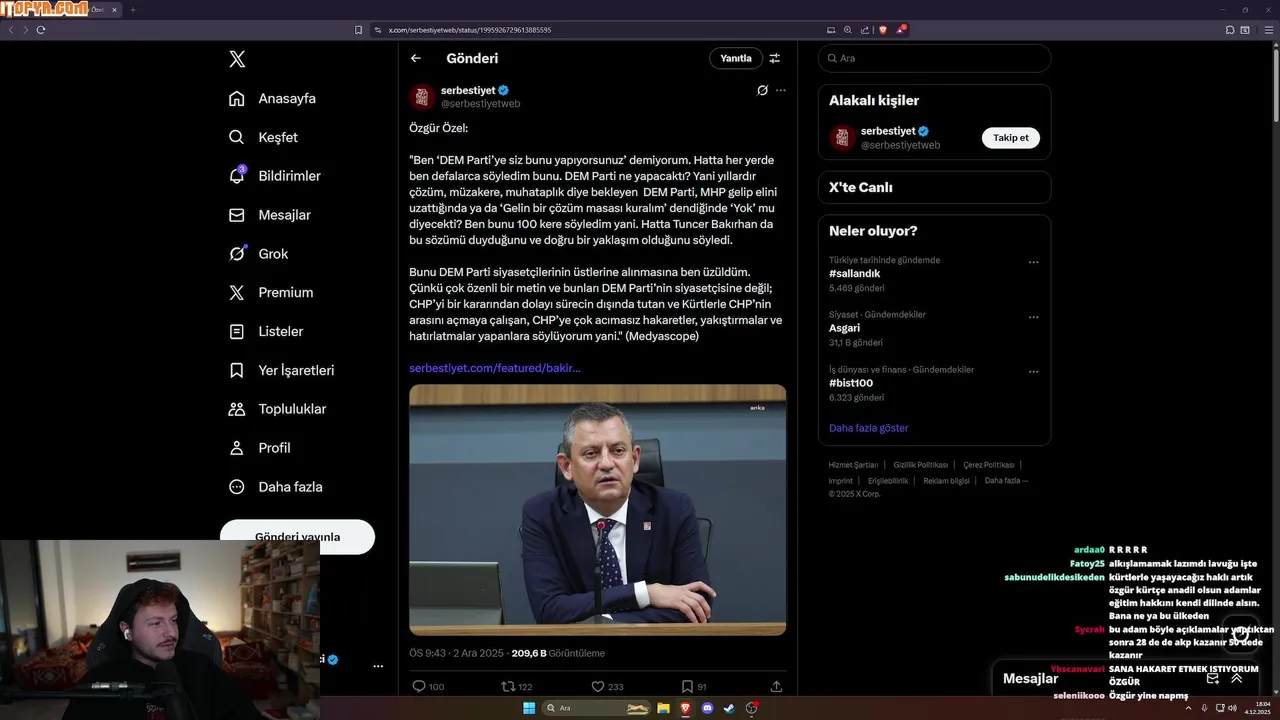Viewport: 1280px width, 720px height.
Task: Reply to post via comment icon
Action: [420, 686]
